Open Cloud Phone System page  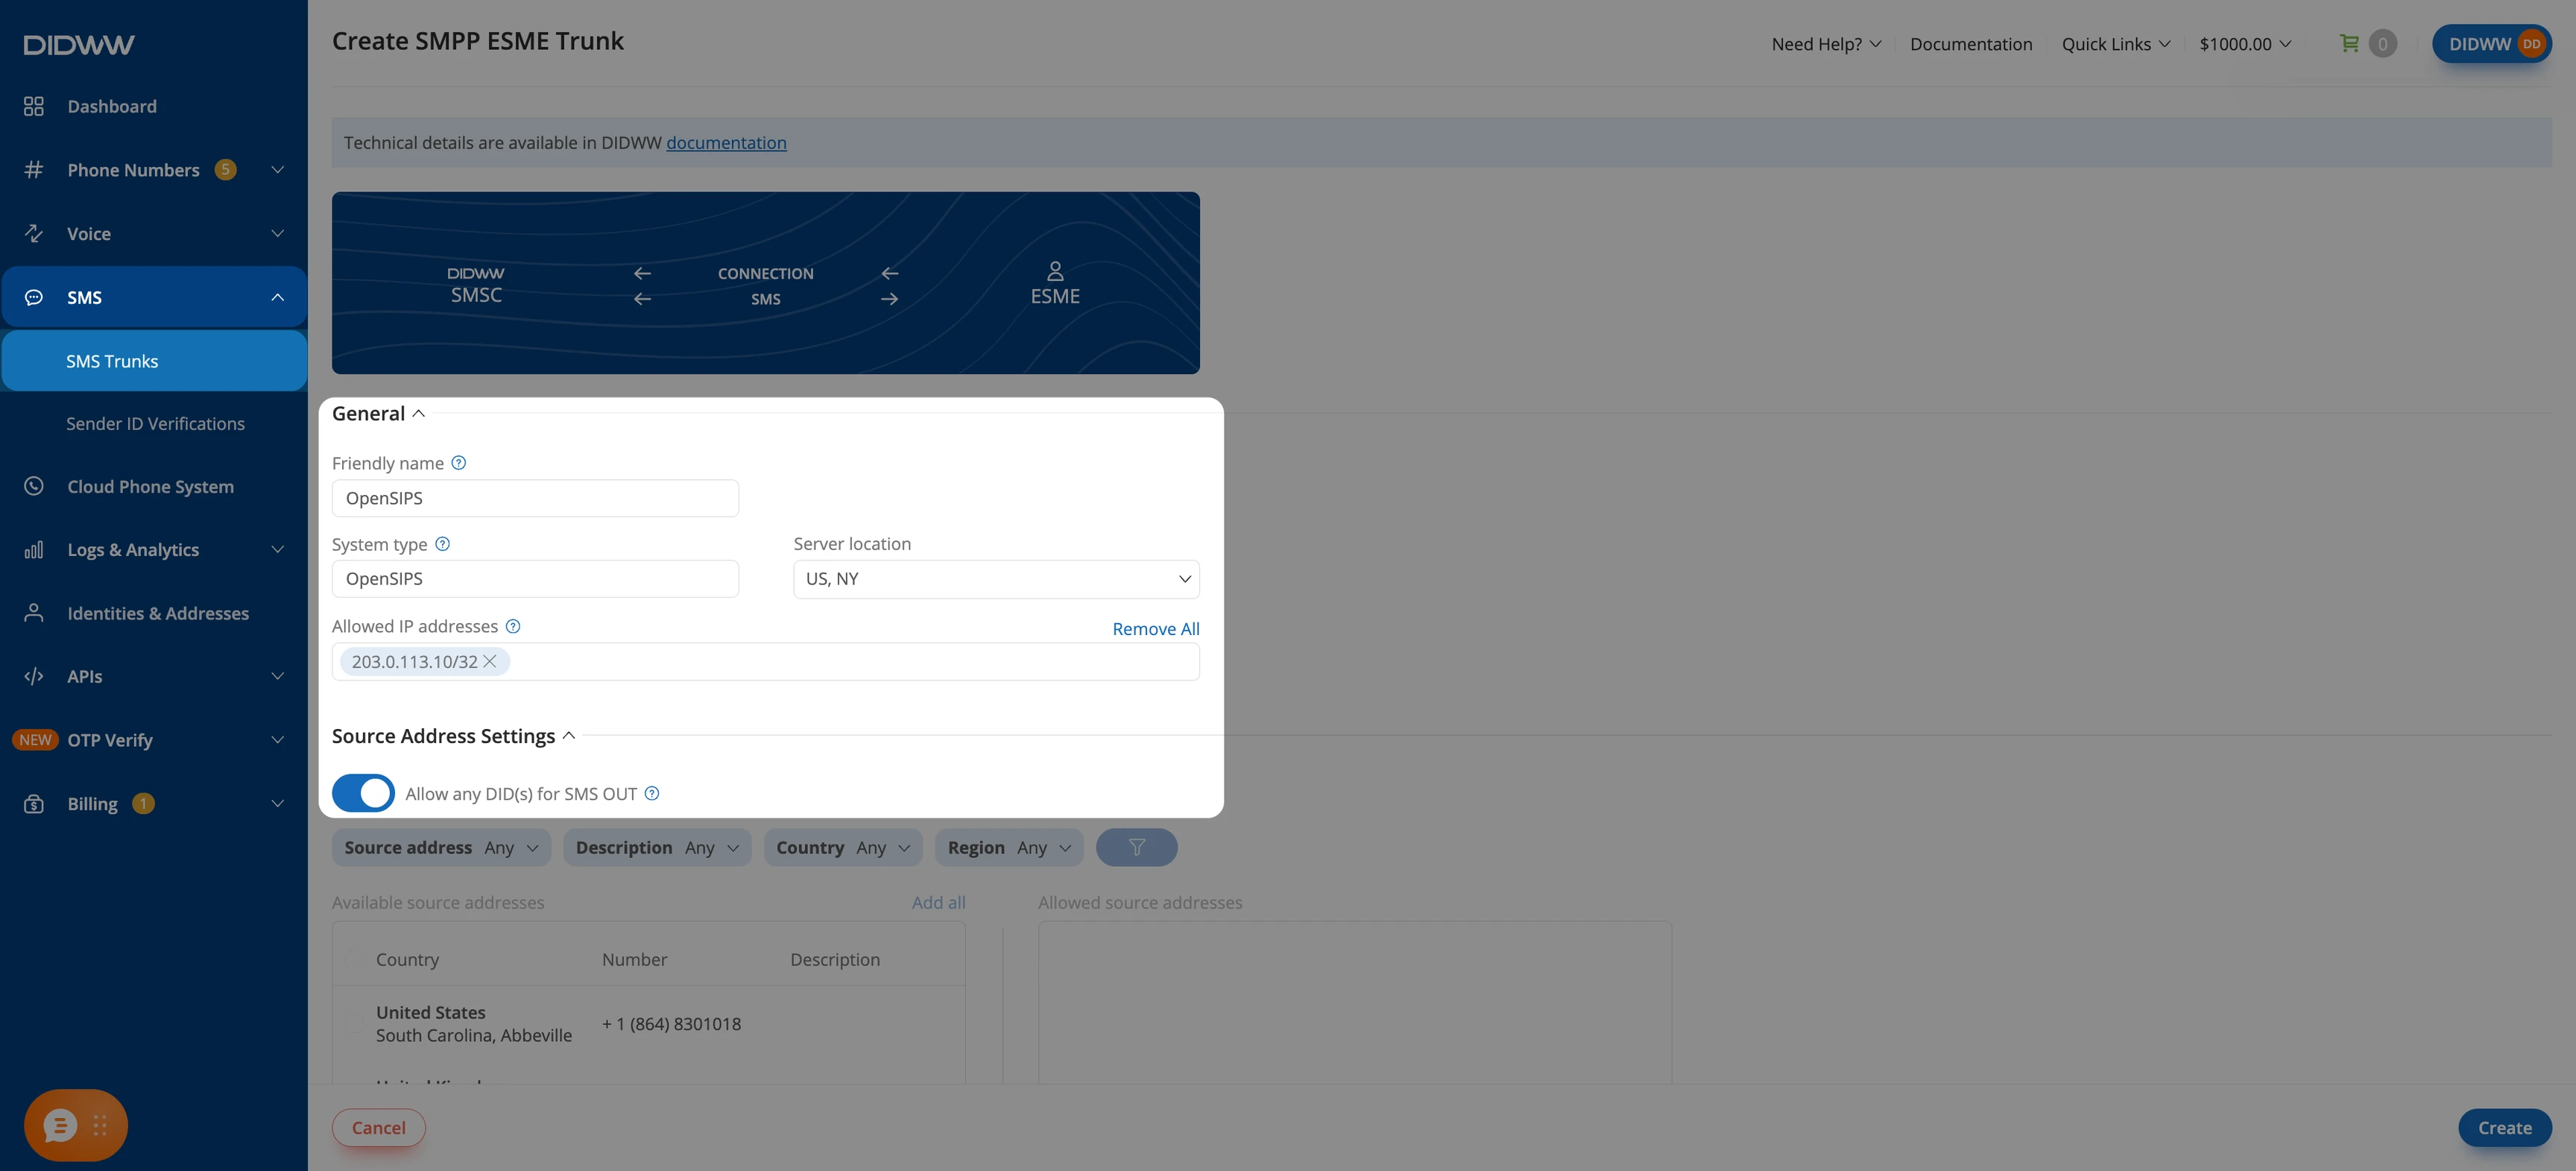[150, 486]
